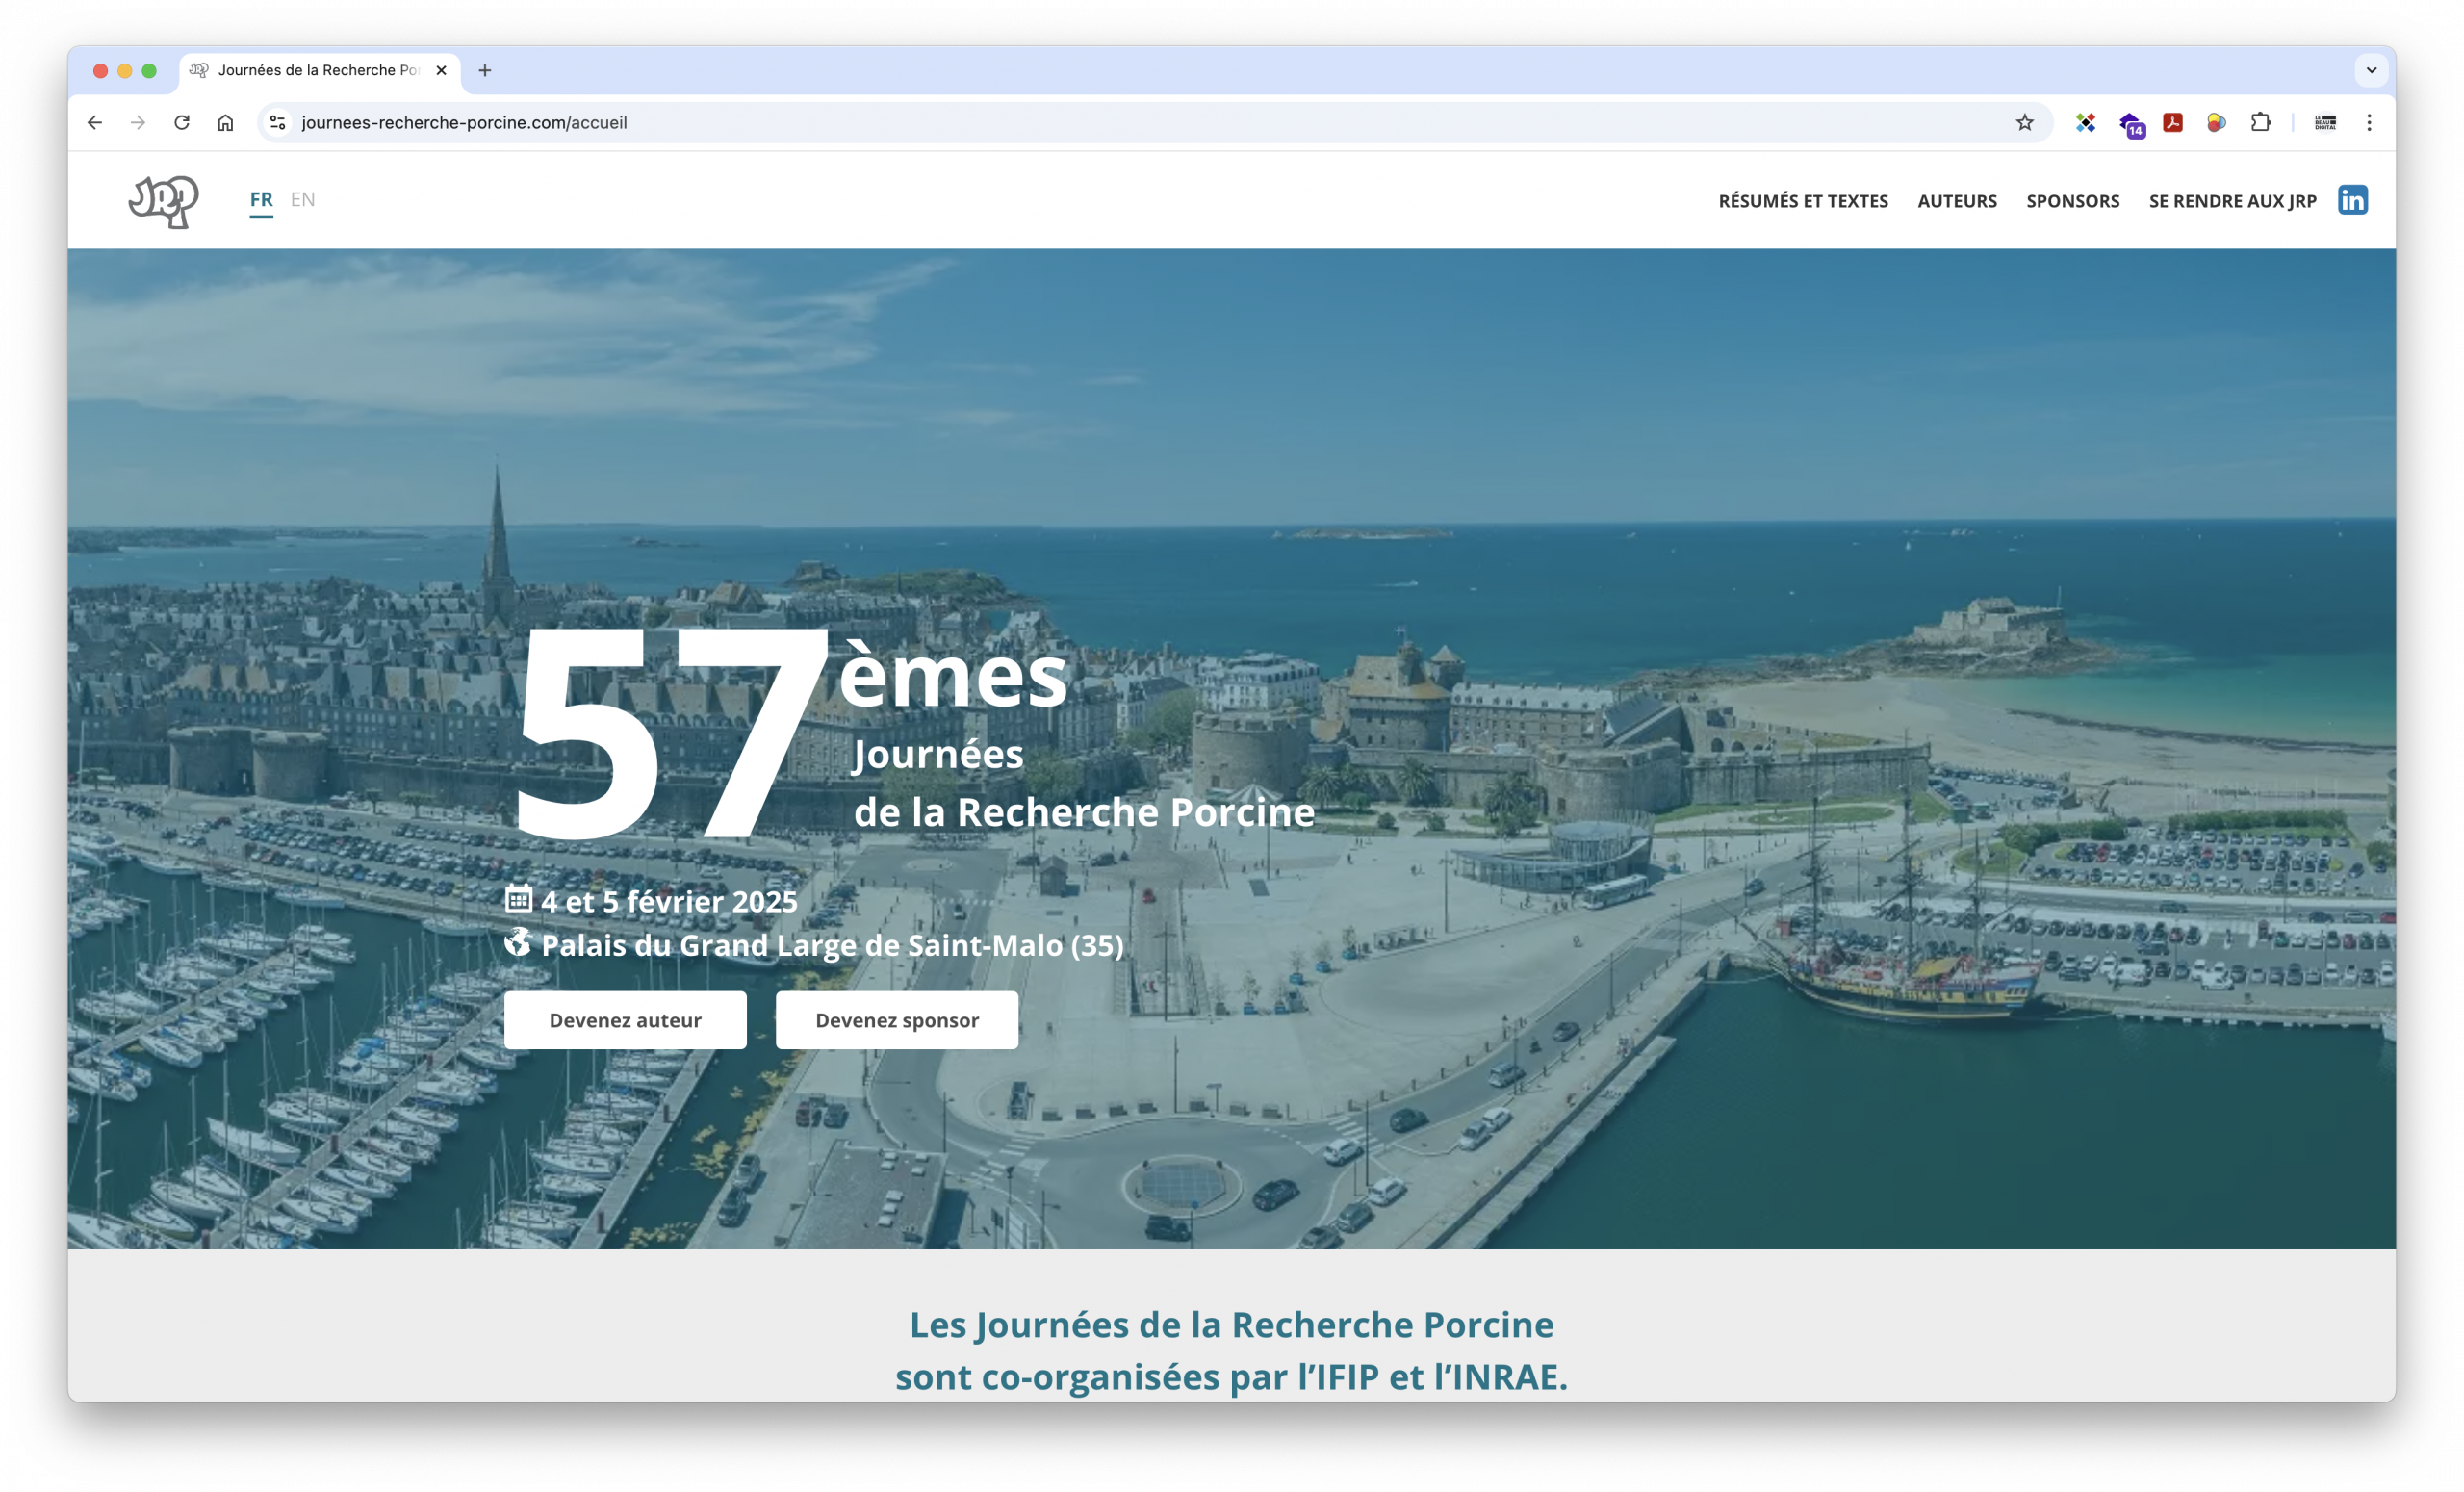Click the JRP logo in header
This screenshot has width=2464, height=1492.
[x=164, y=201]
